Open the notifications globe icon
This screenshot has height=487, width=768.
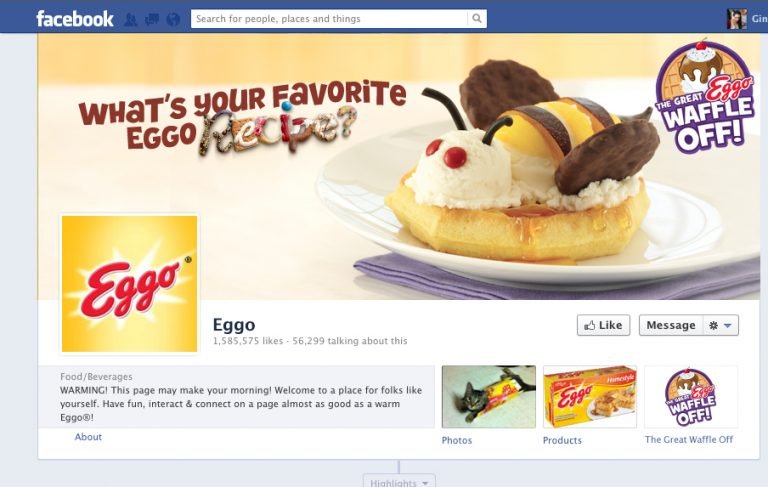[173, 20]
